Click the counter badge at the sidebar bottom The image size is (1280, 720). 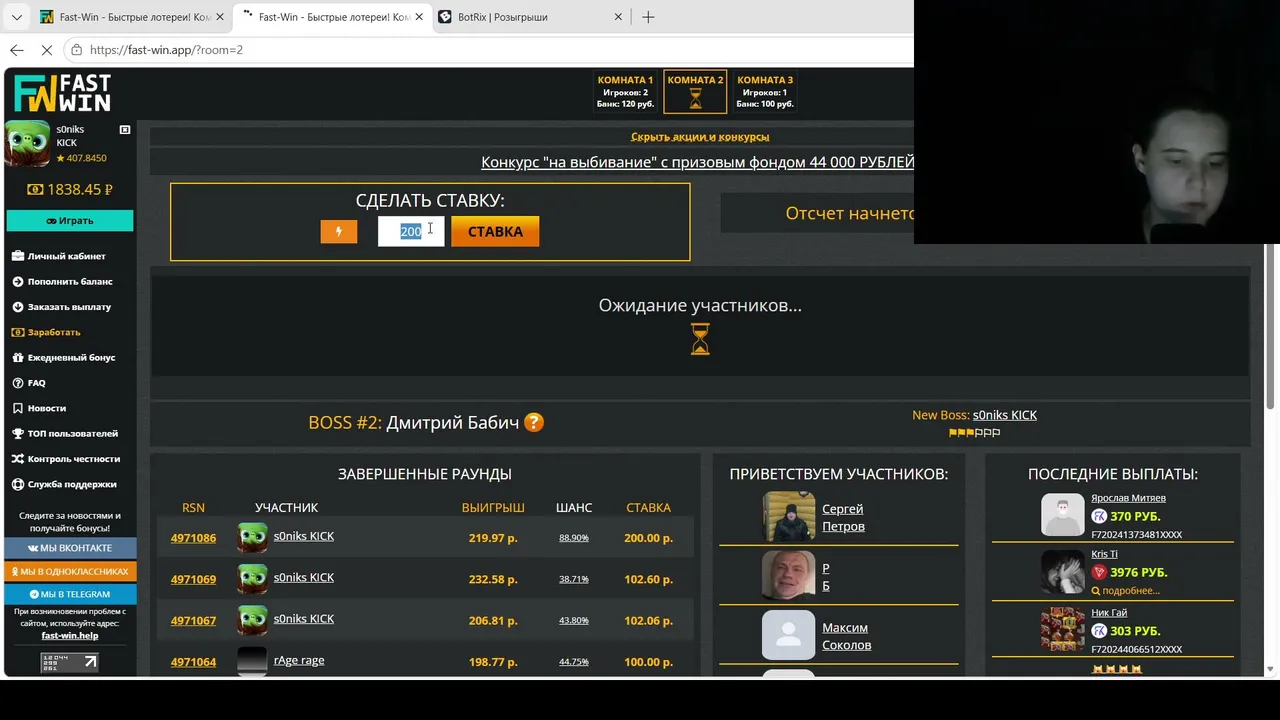(69, 662)
